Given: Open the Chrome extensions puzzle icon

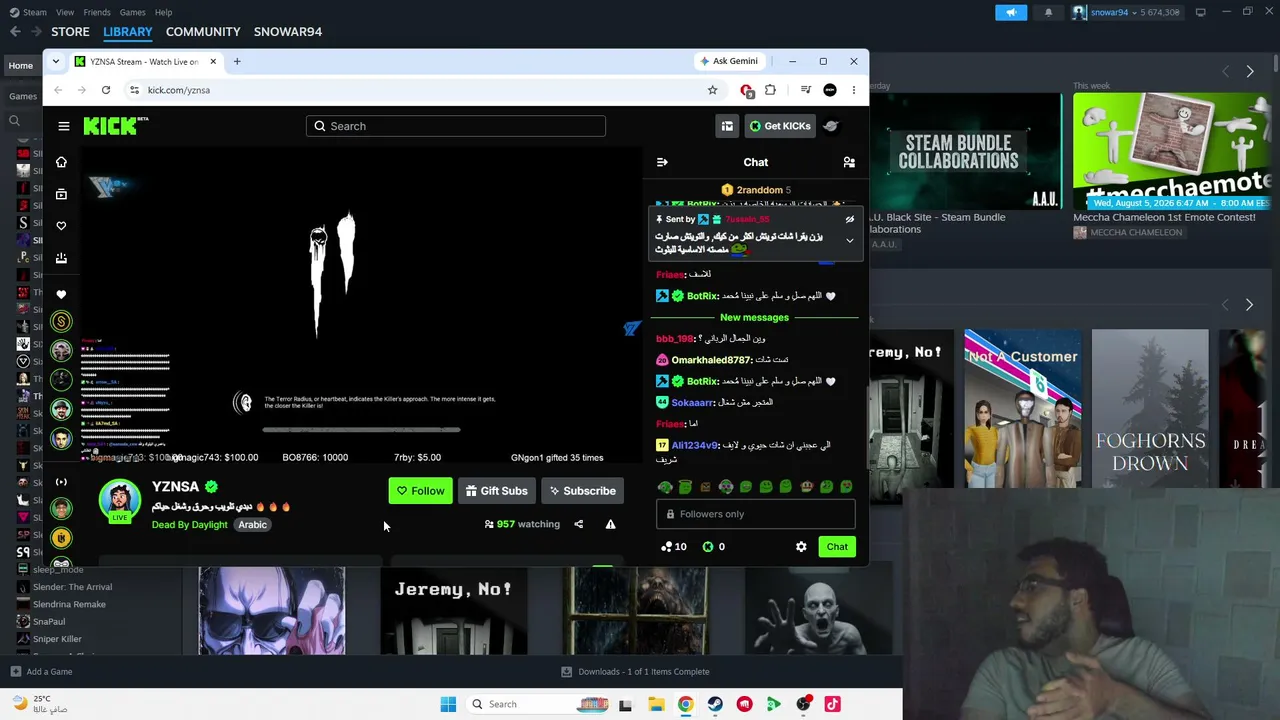Looking at the screenshot, I should (x=770, y=90).
